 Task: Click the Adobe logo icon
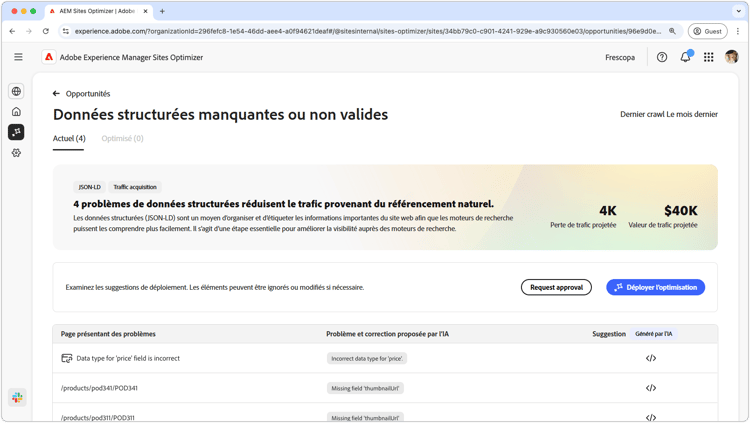tap(49, 57)
